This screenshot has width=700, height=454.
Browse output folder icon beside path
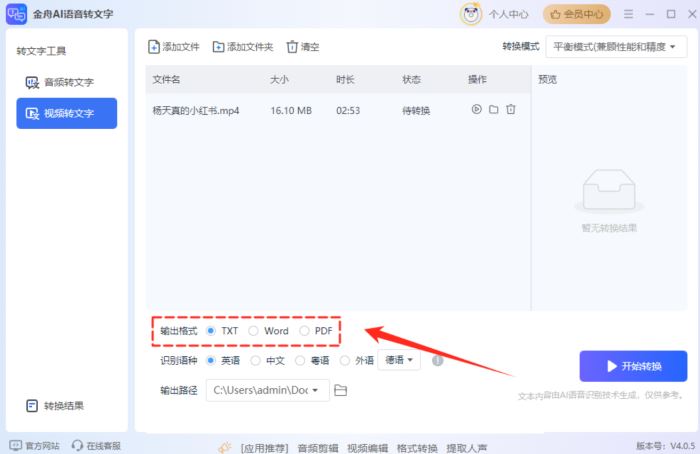pos(341,390)
